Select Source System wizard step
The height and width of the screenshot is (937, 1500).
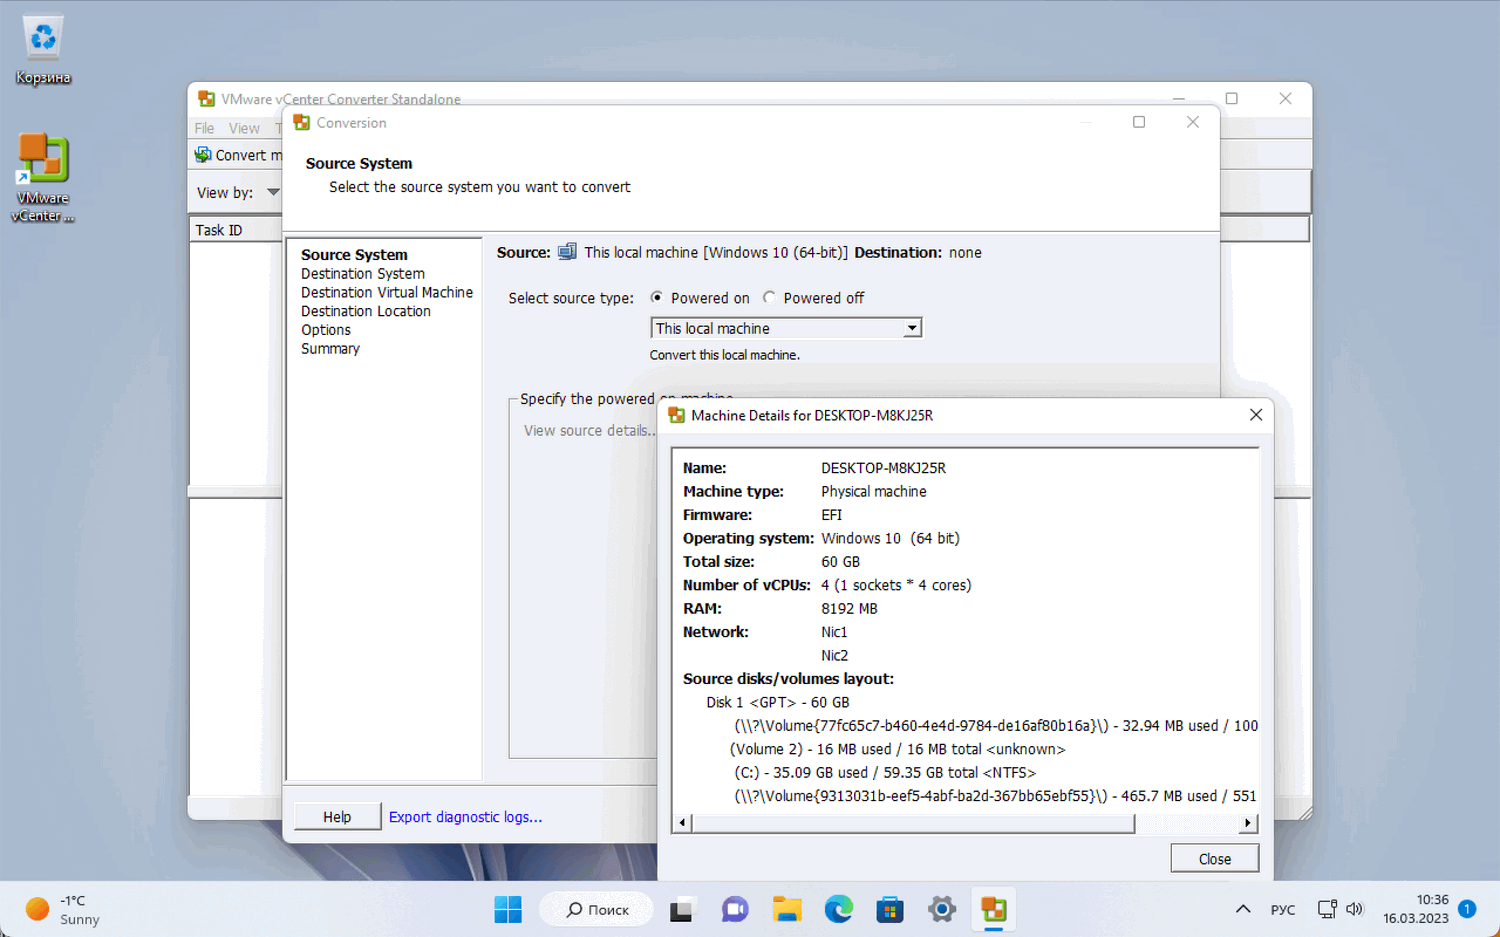[x=354, y=255]
